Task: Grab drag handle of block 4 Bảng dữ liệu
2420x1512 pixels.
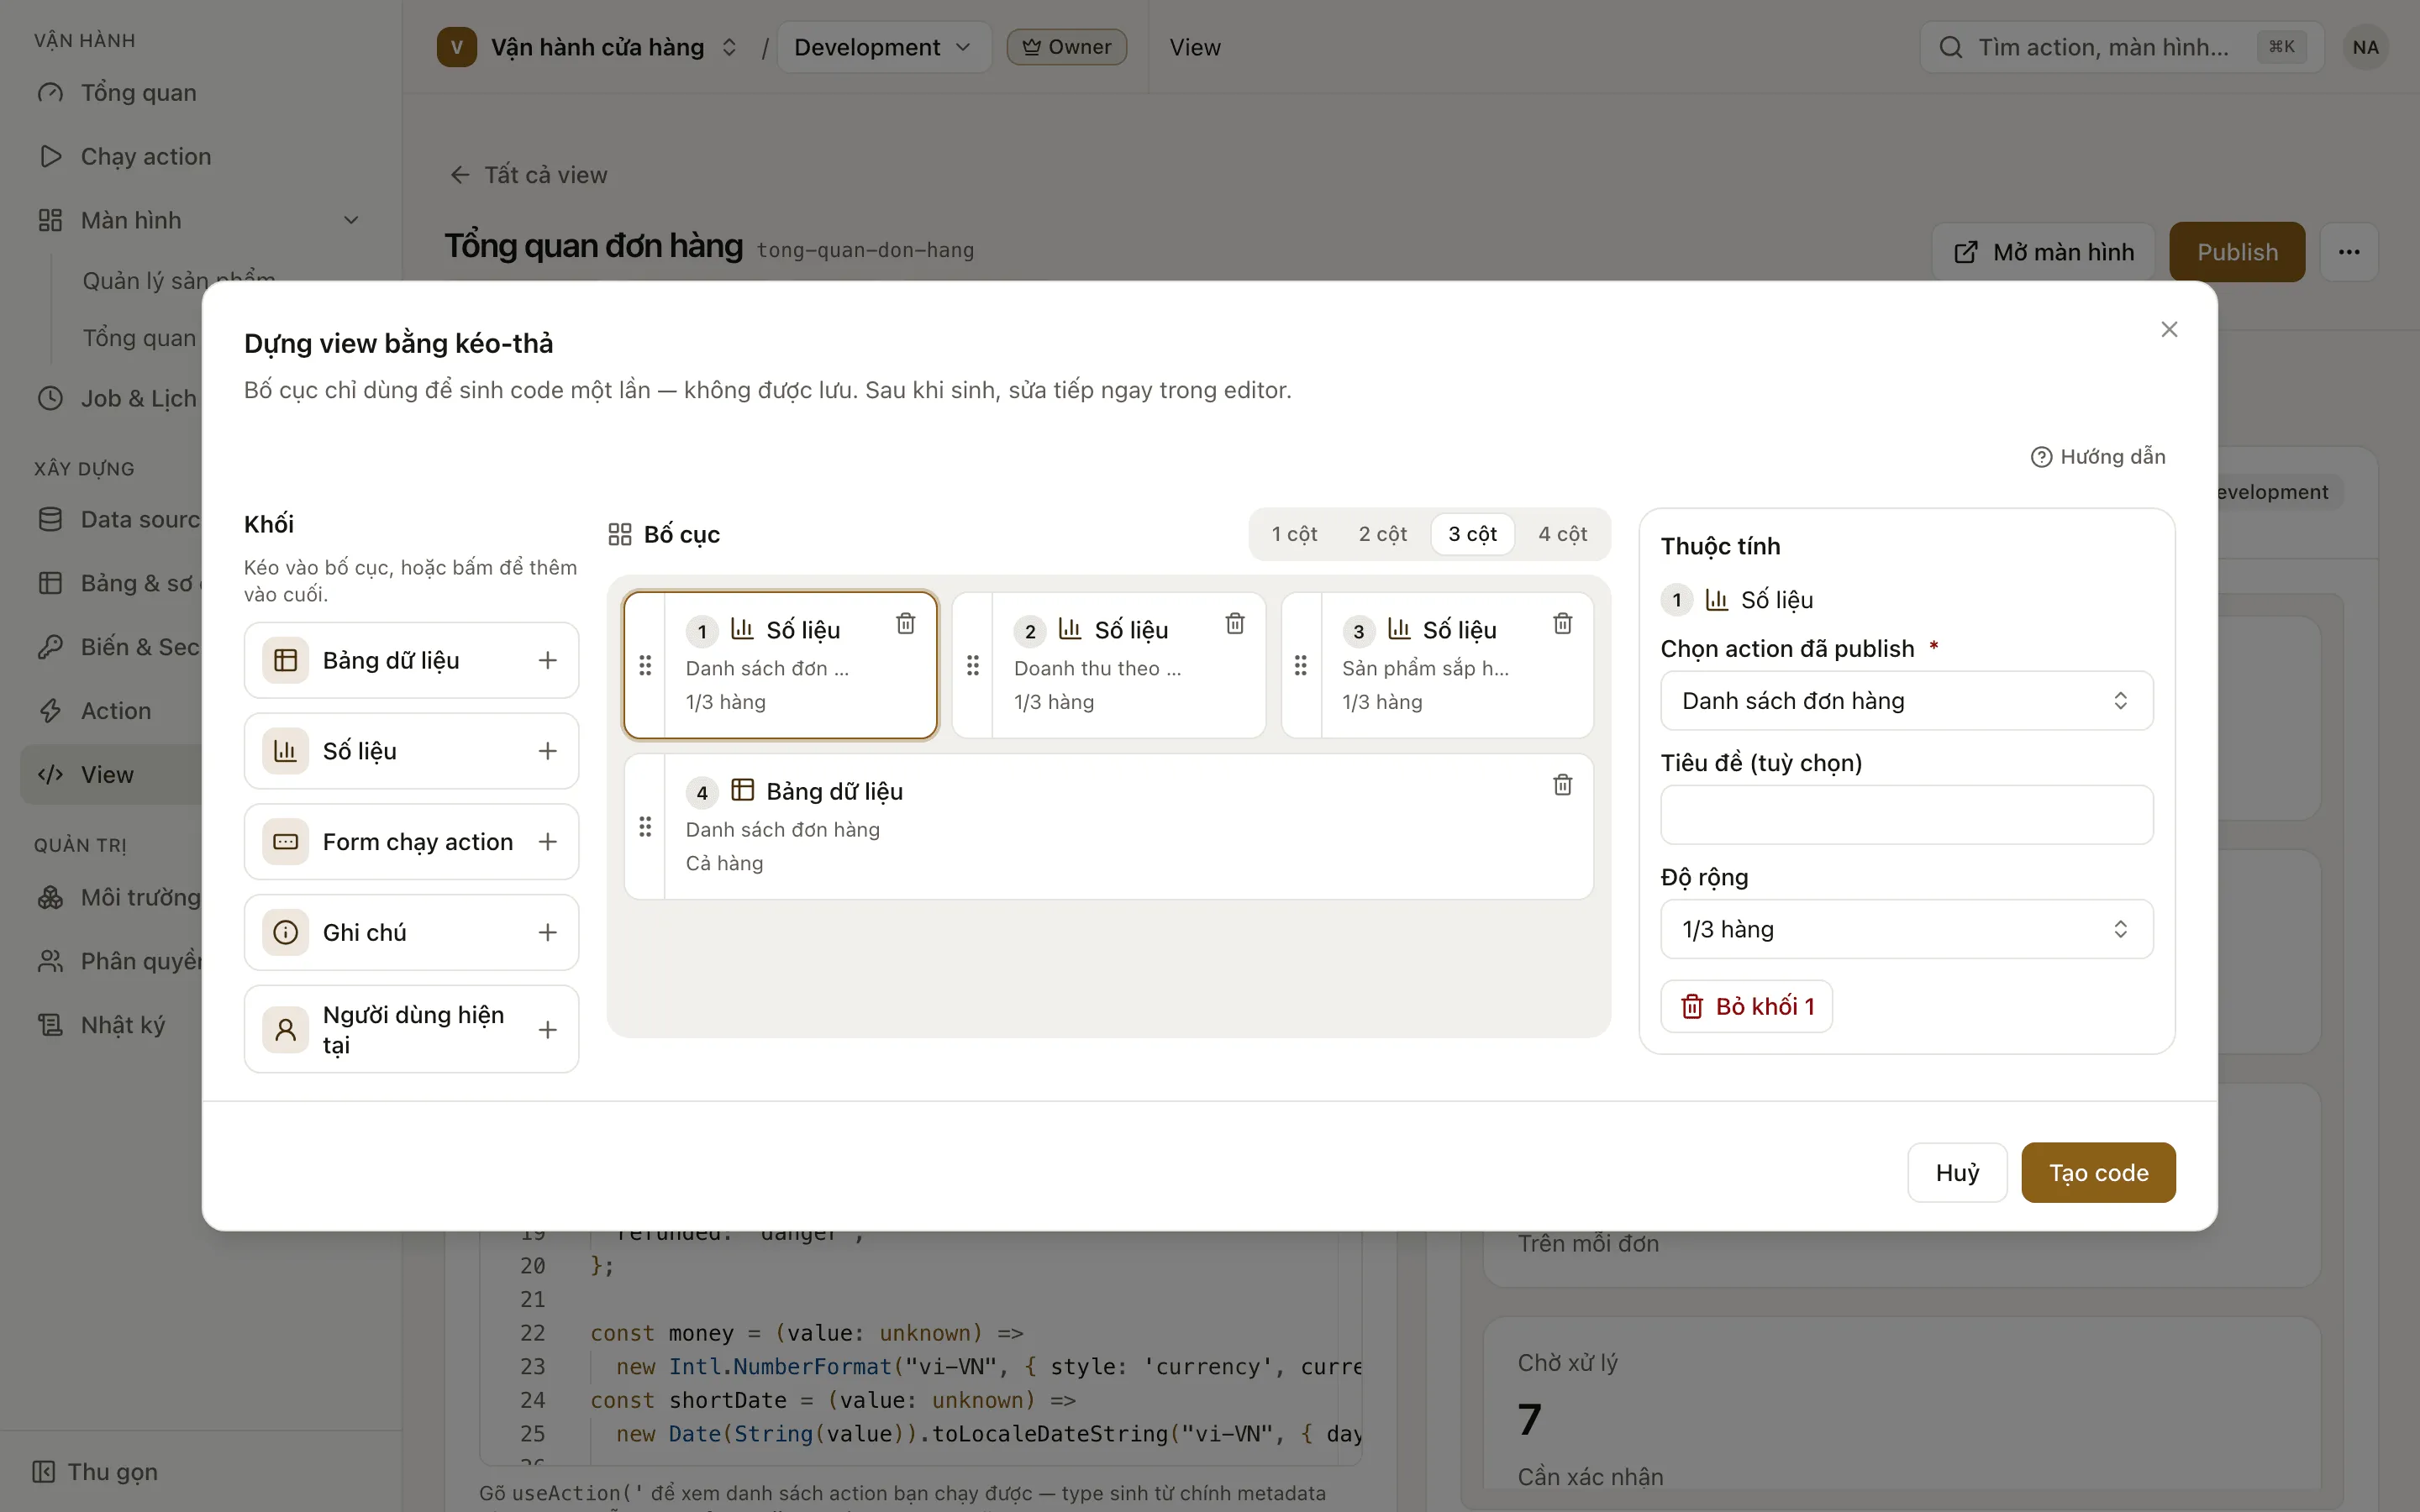Action: [645, 827]
